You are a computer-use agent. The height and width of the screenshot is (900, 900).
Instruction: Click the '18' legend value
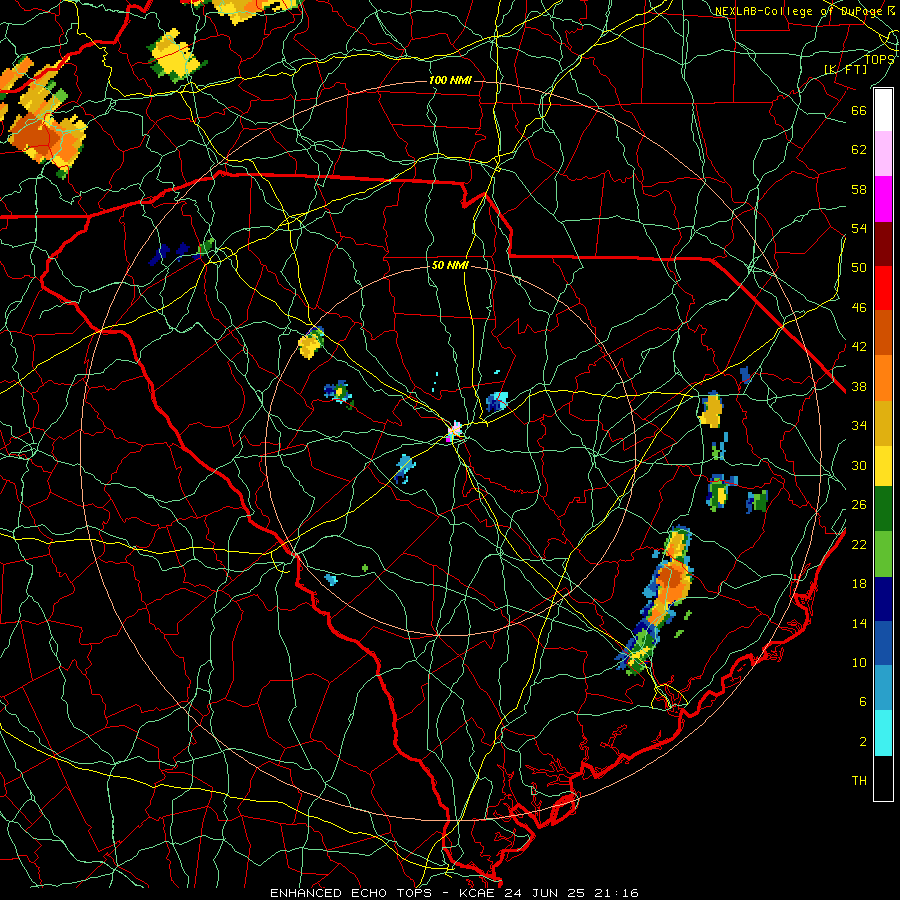(859, 584)
